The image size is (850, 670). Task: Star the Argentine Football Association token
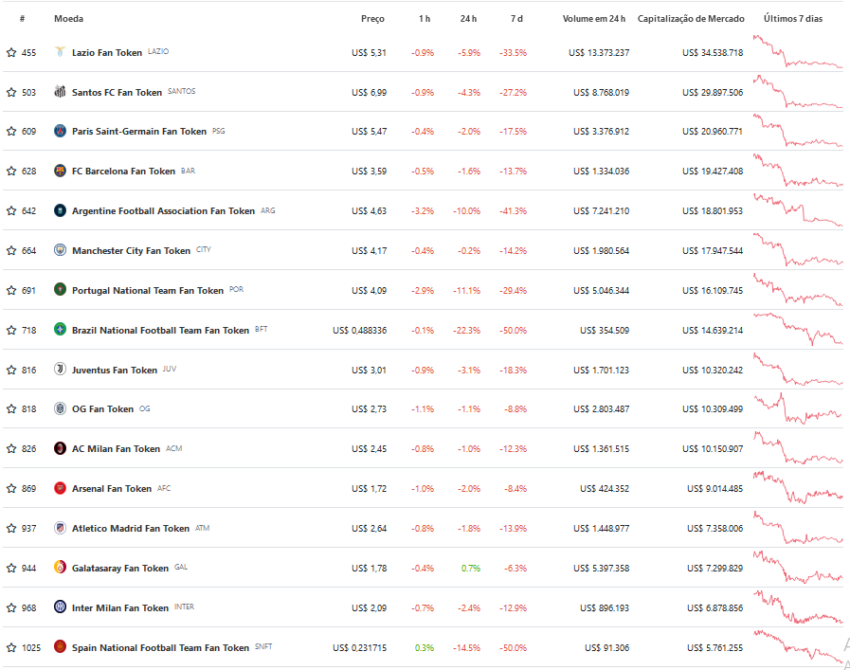[11, 211]
